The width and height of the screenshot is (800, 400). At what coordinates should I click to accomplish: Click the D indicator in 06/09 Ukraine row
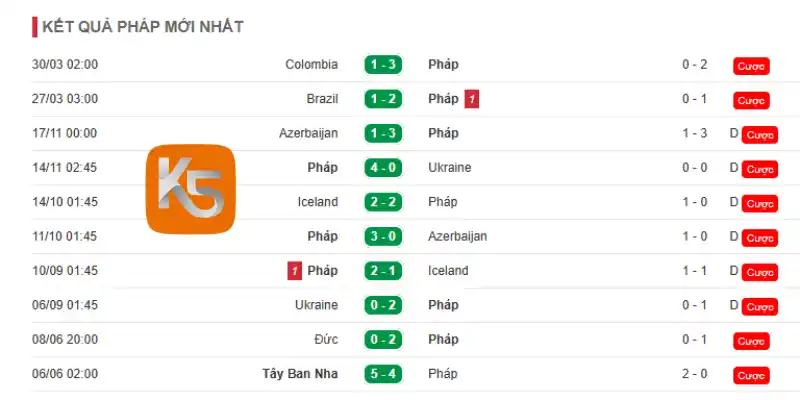734,305
